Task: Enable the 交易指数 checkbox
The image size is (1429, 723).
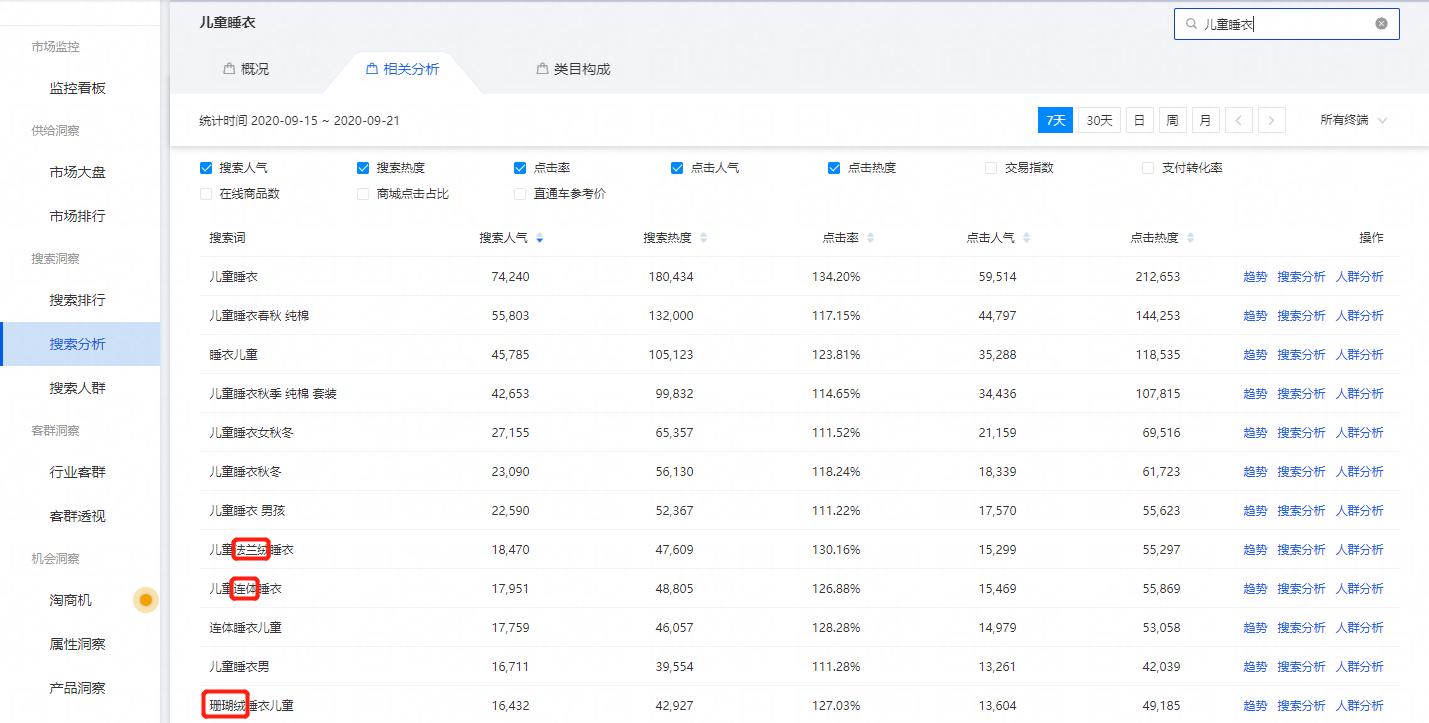Action: pos(990,167)
